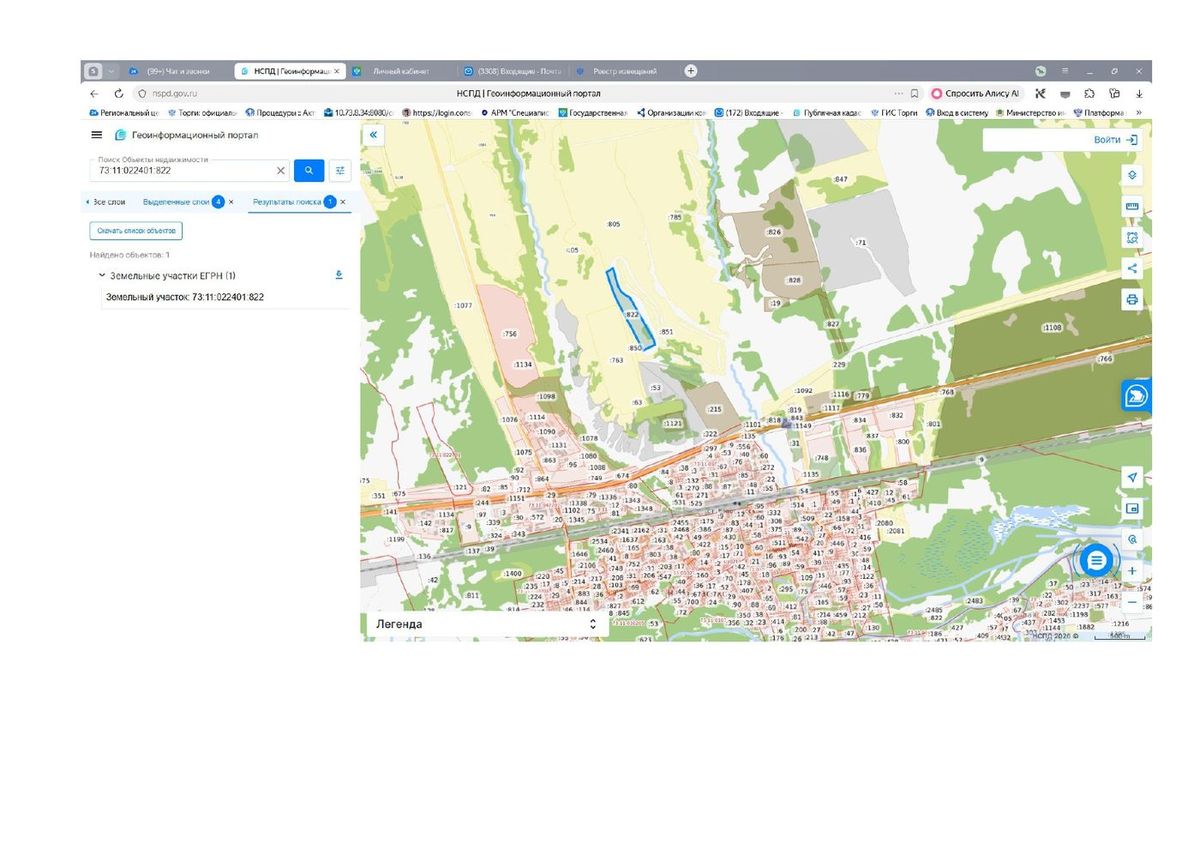Open the Министерство bookmark
Viewport: 1200px width, 849px height.
pos(1031,113)
